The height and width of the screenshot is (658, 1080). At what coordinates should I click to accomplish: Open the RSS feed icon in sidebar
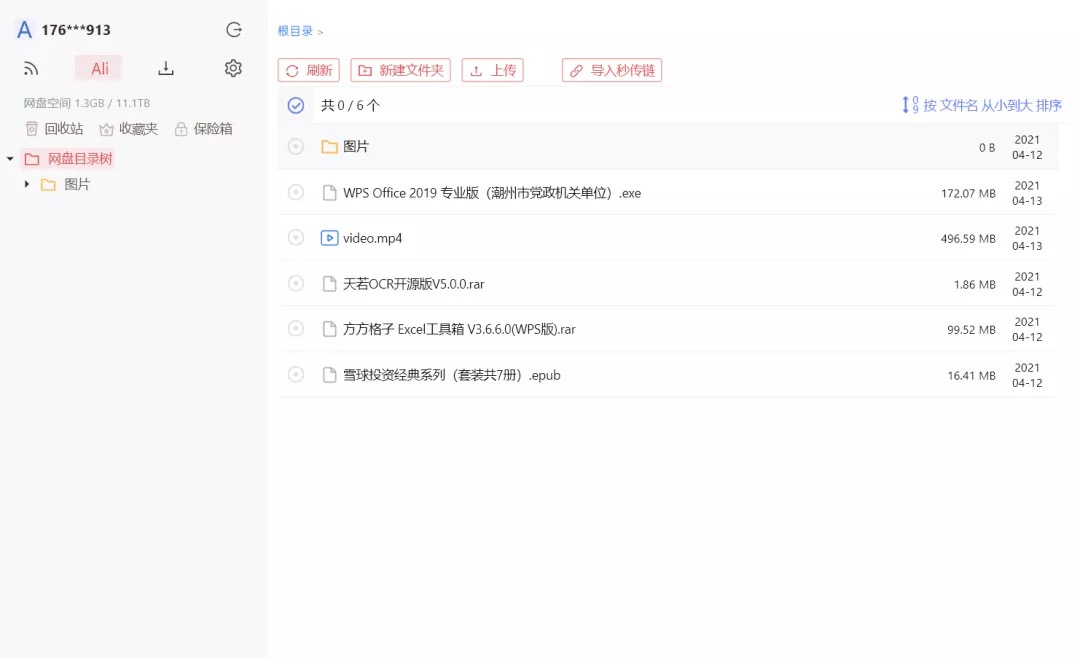[x=31, y=69]
